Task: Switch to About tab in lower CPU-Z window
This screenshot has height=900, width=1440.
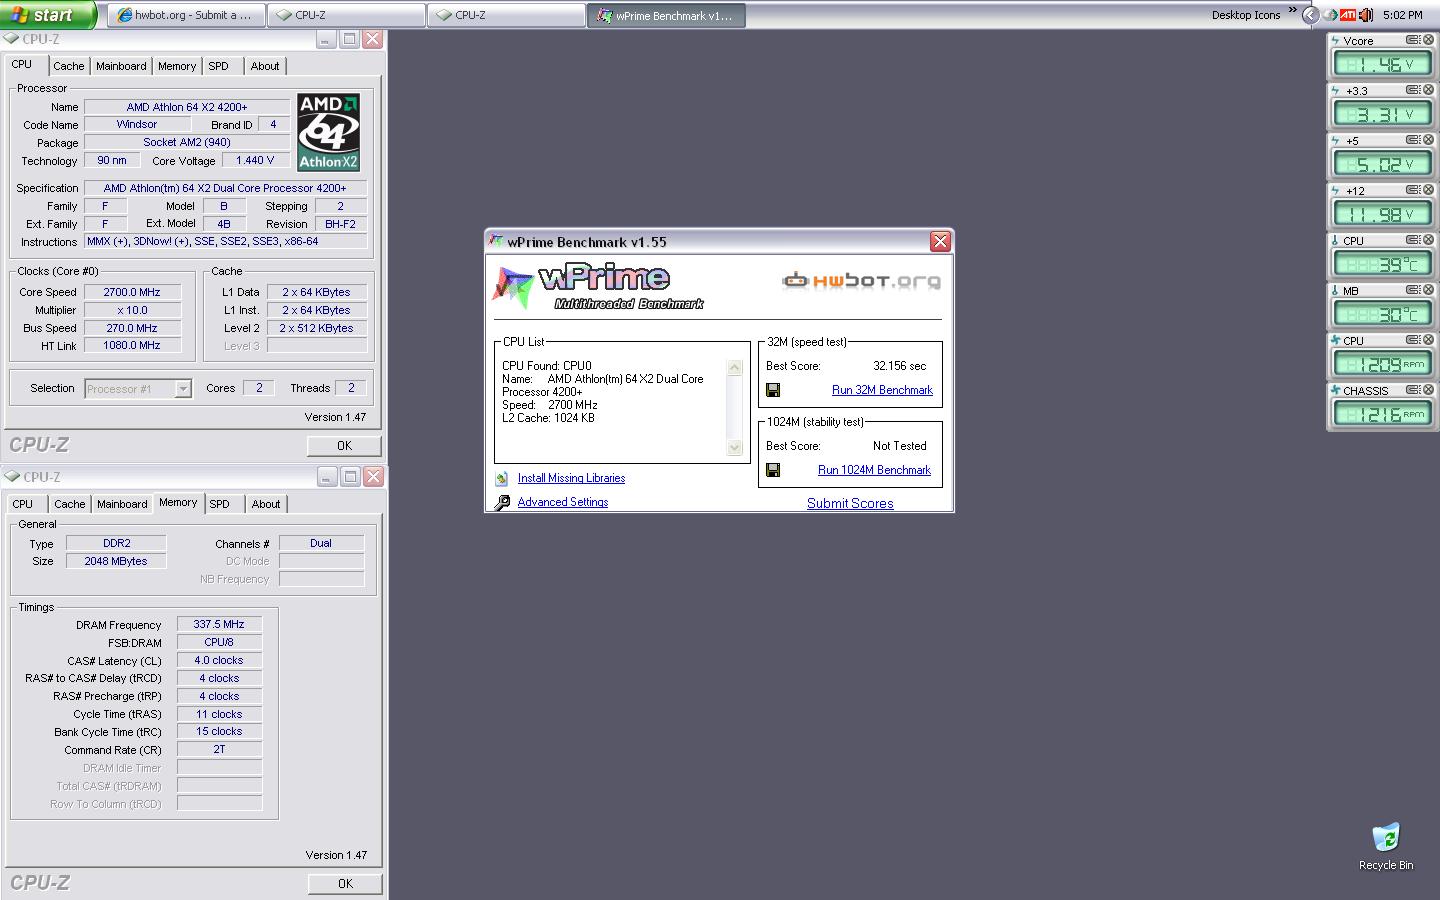Action: click(266, 504)
